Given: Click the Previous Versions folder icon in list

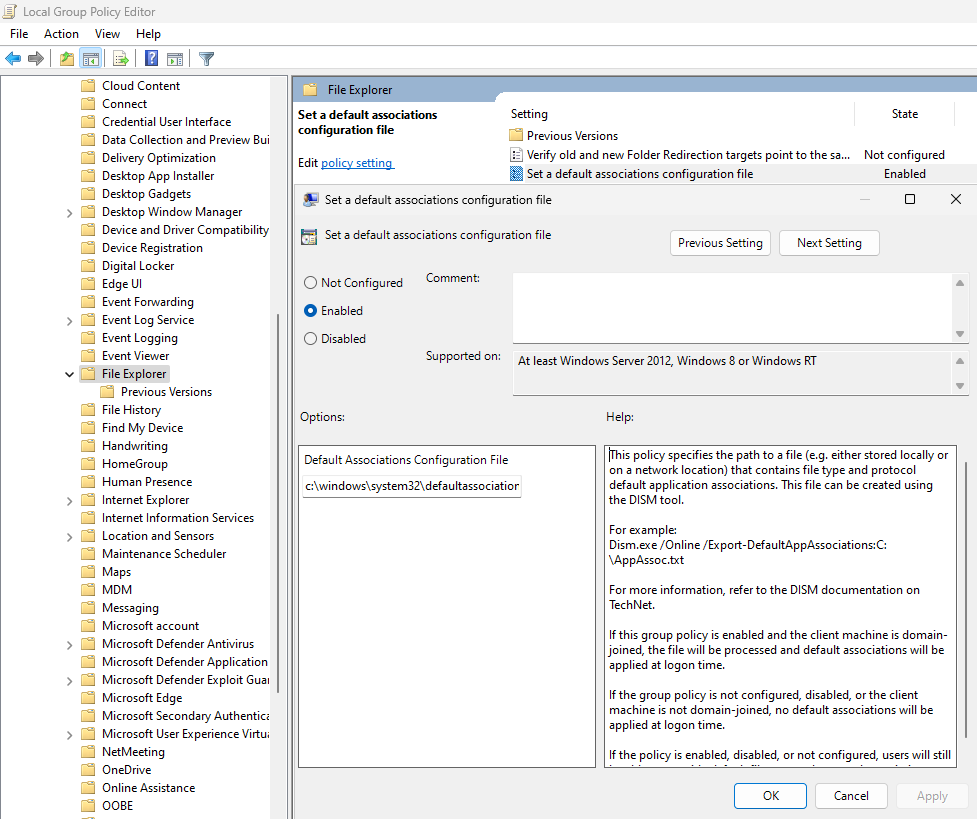Looking at the screenshot, I should pyautogui.click(x=516, y=135).
